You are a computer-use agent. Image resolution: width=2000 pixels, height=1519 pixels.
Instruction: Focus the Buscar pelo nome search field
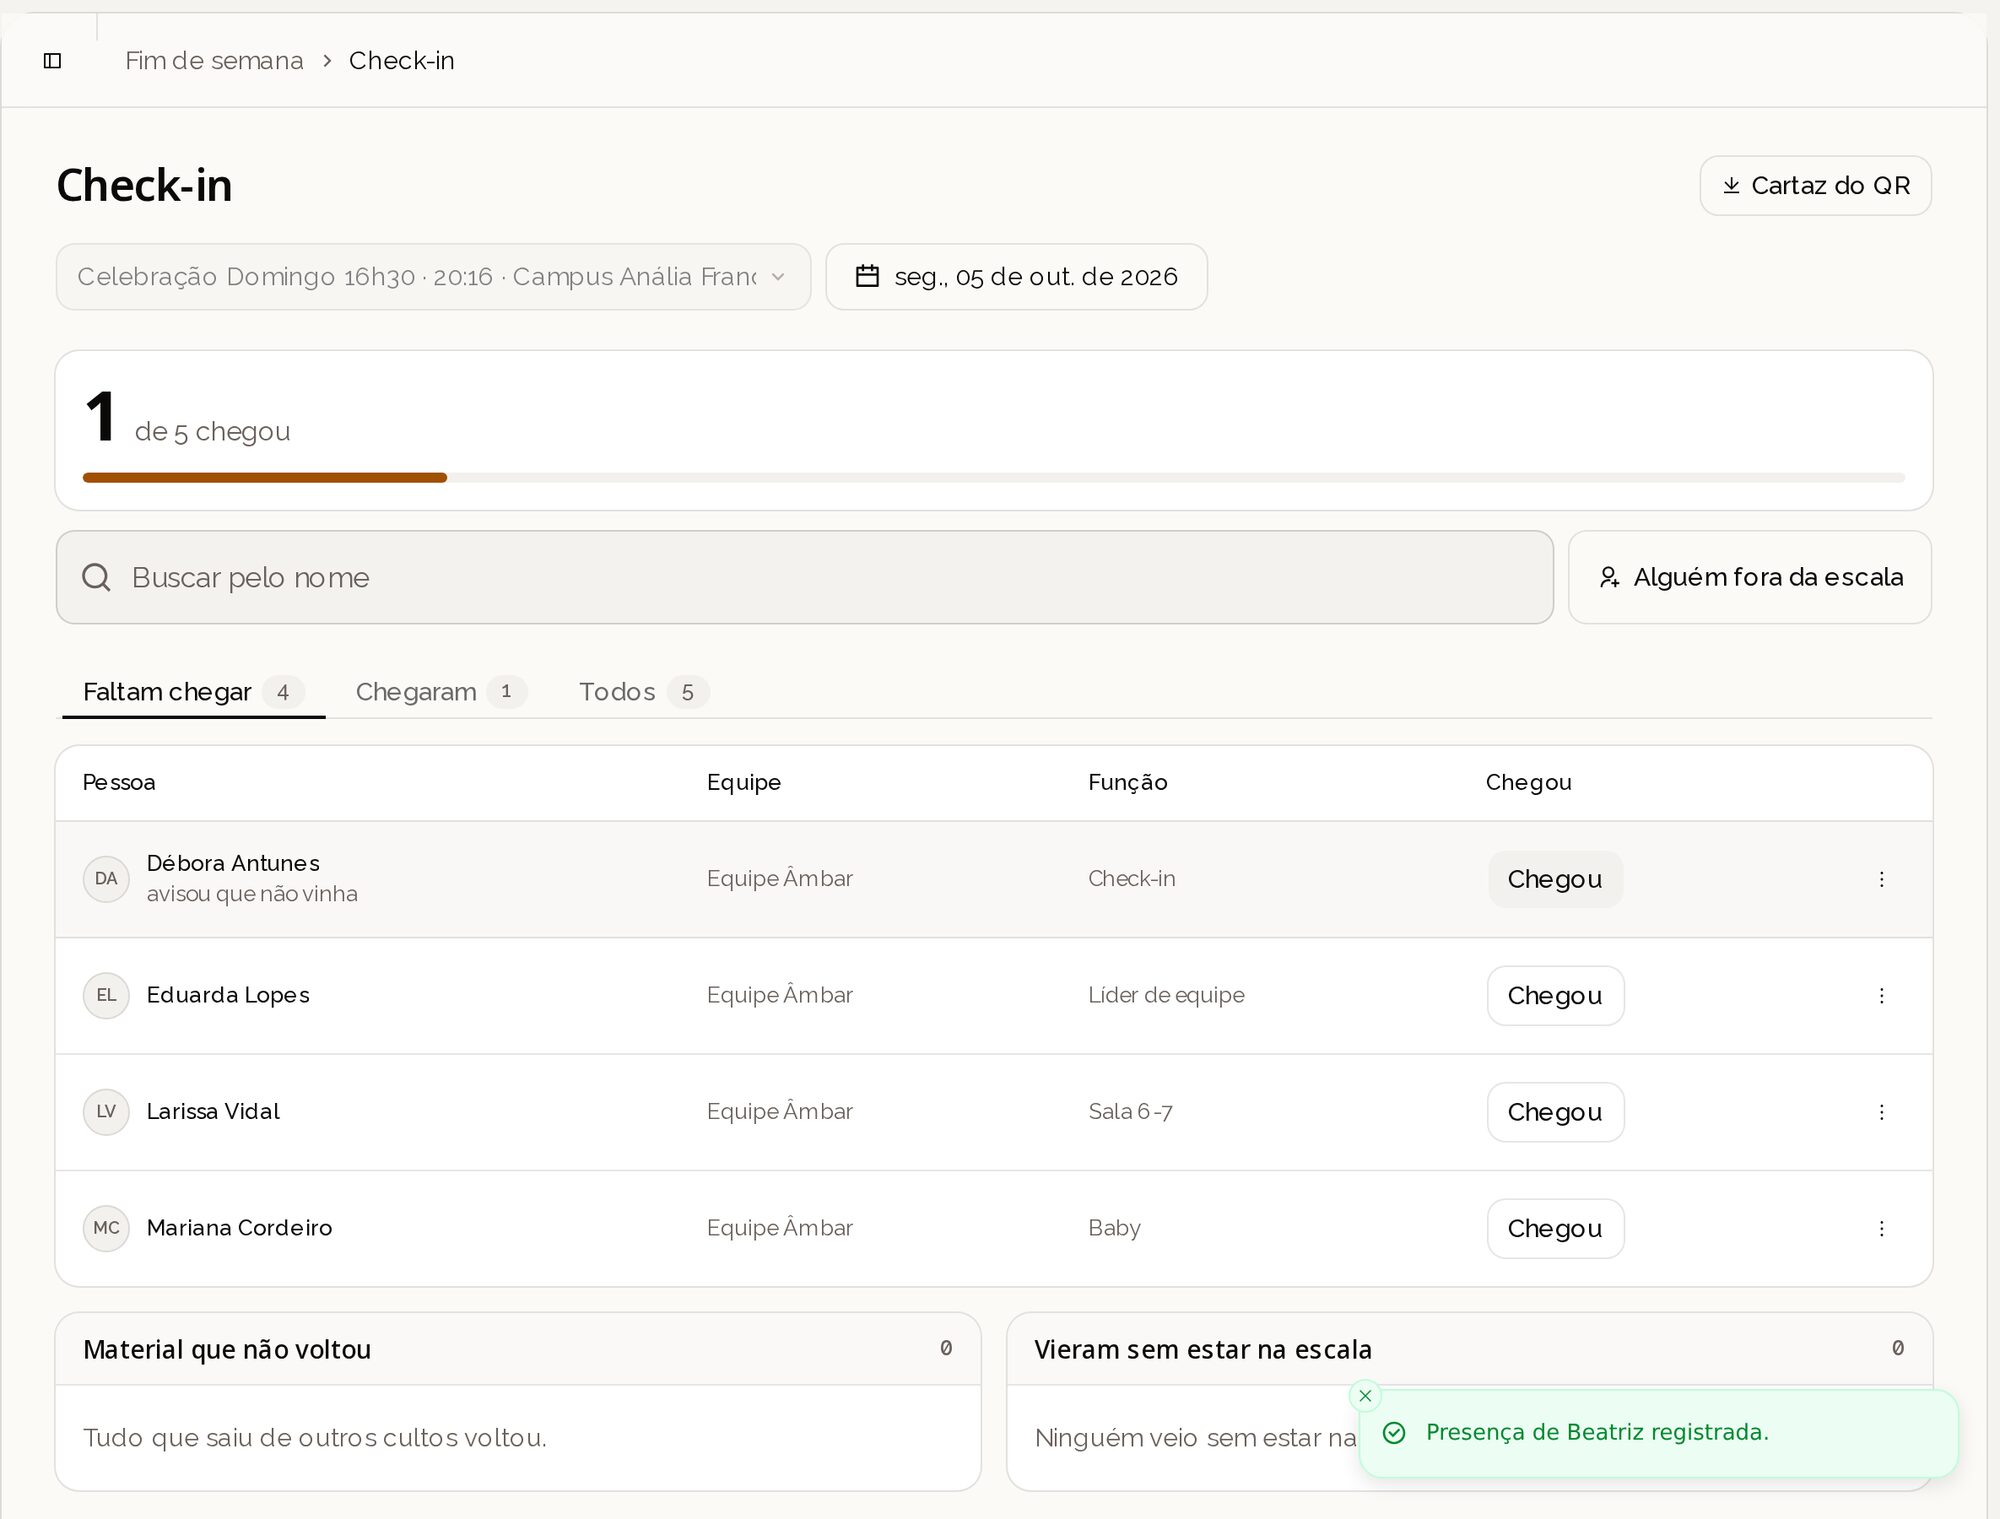click(805, 577)
